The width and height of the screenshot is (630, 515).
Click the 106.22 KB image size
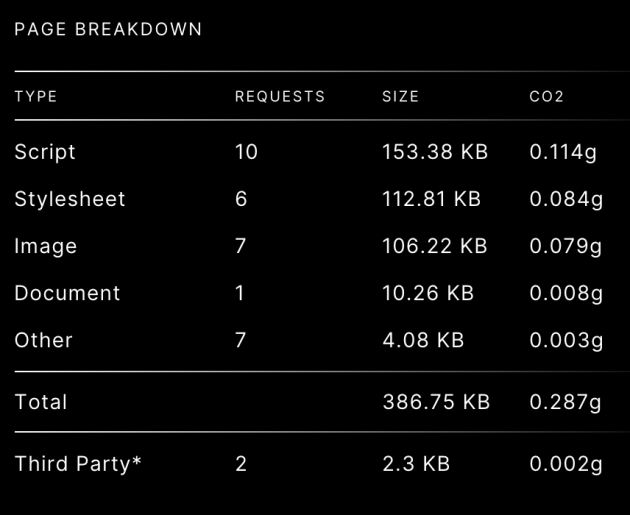(435, 246)
